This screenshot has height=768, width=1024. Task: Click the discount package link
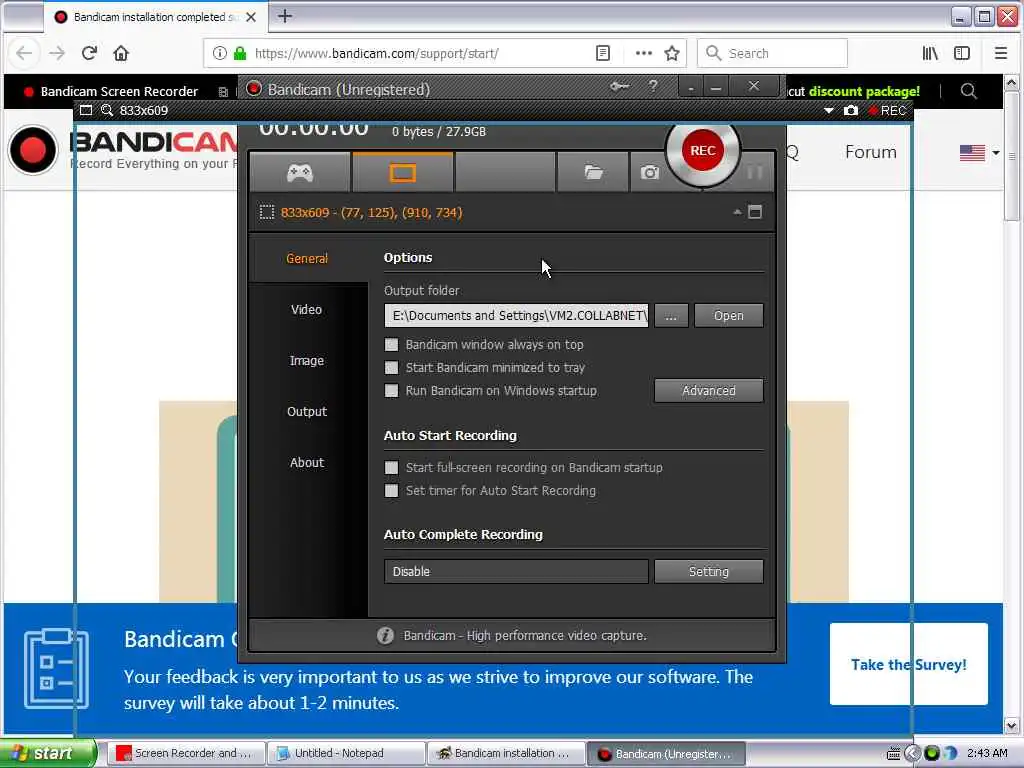point(863,91)
